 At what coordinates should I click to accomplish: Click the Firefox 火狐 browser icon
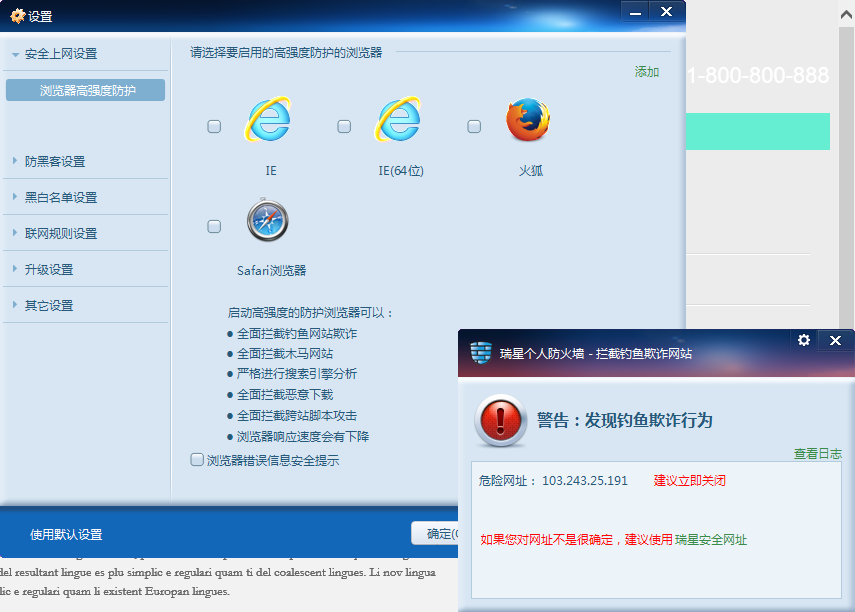[528, 119]
